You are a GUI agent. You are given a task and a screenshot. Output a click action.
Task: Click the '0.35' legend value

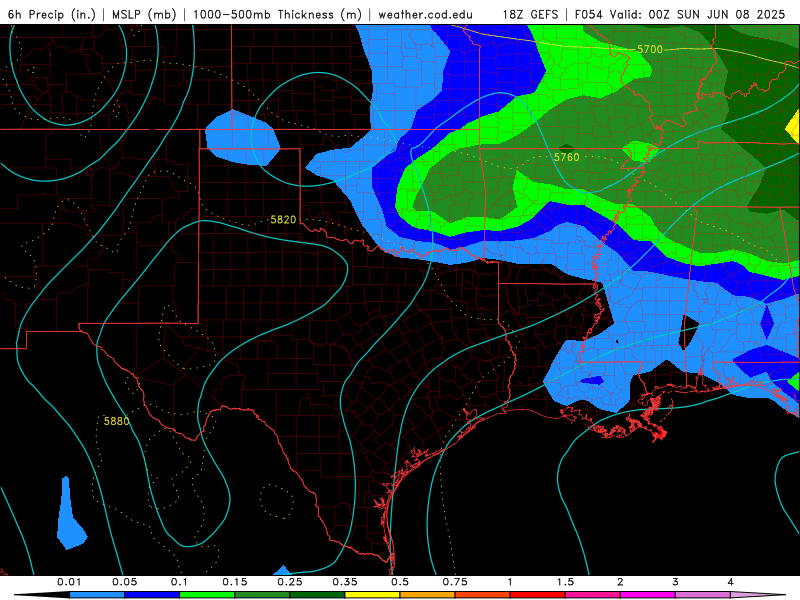tap(345, 582)
